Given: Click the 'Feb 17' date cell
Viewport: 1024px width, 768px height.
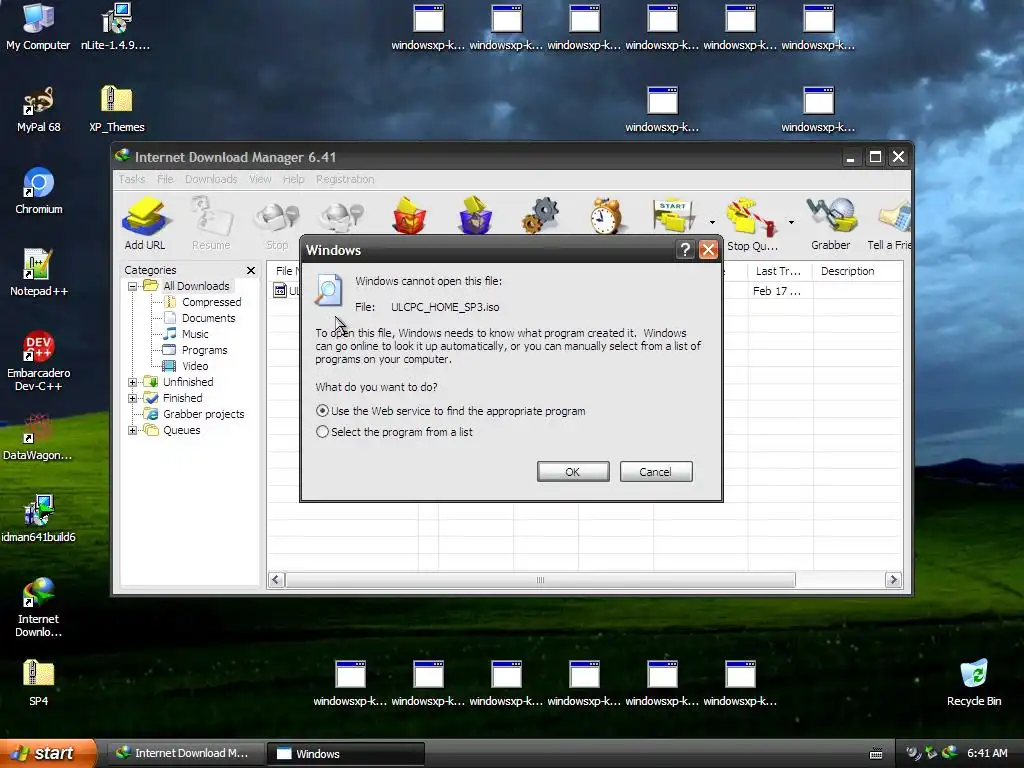Looking at the screenshot, I should 777,291.
